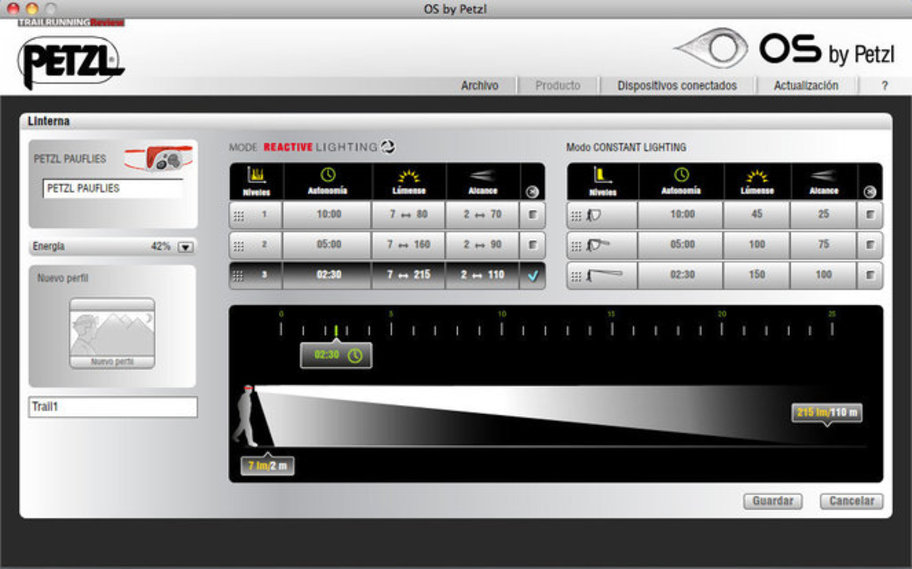Screen dimensions: 912x569
Task: Click the Nuevo perfil thumbnail
Action: pyautogui.click(x=112, y=333)
